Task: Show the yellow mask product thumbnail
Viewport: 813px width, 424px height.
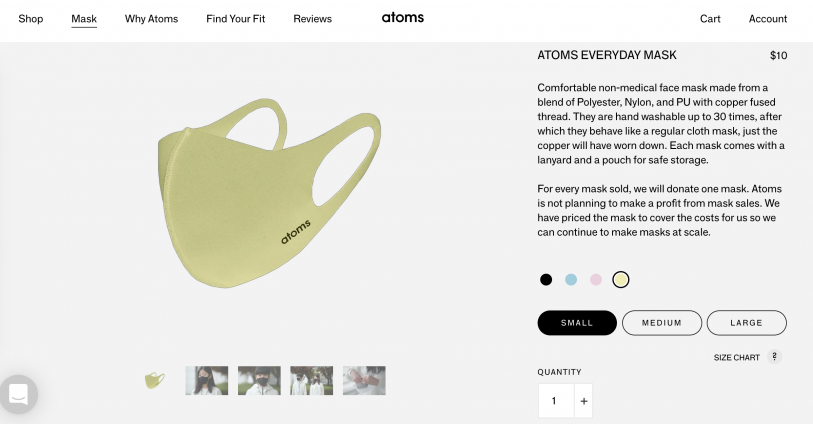Action: tap(154, 380)
